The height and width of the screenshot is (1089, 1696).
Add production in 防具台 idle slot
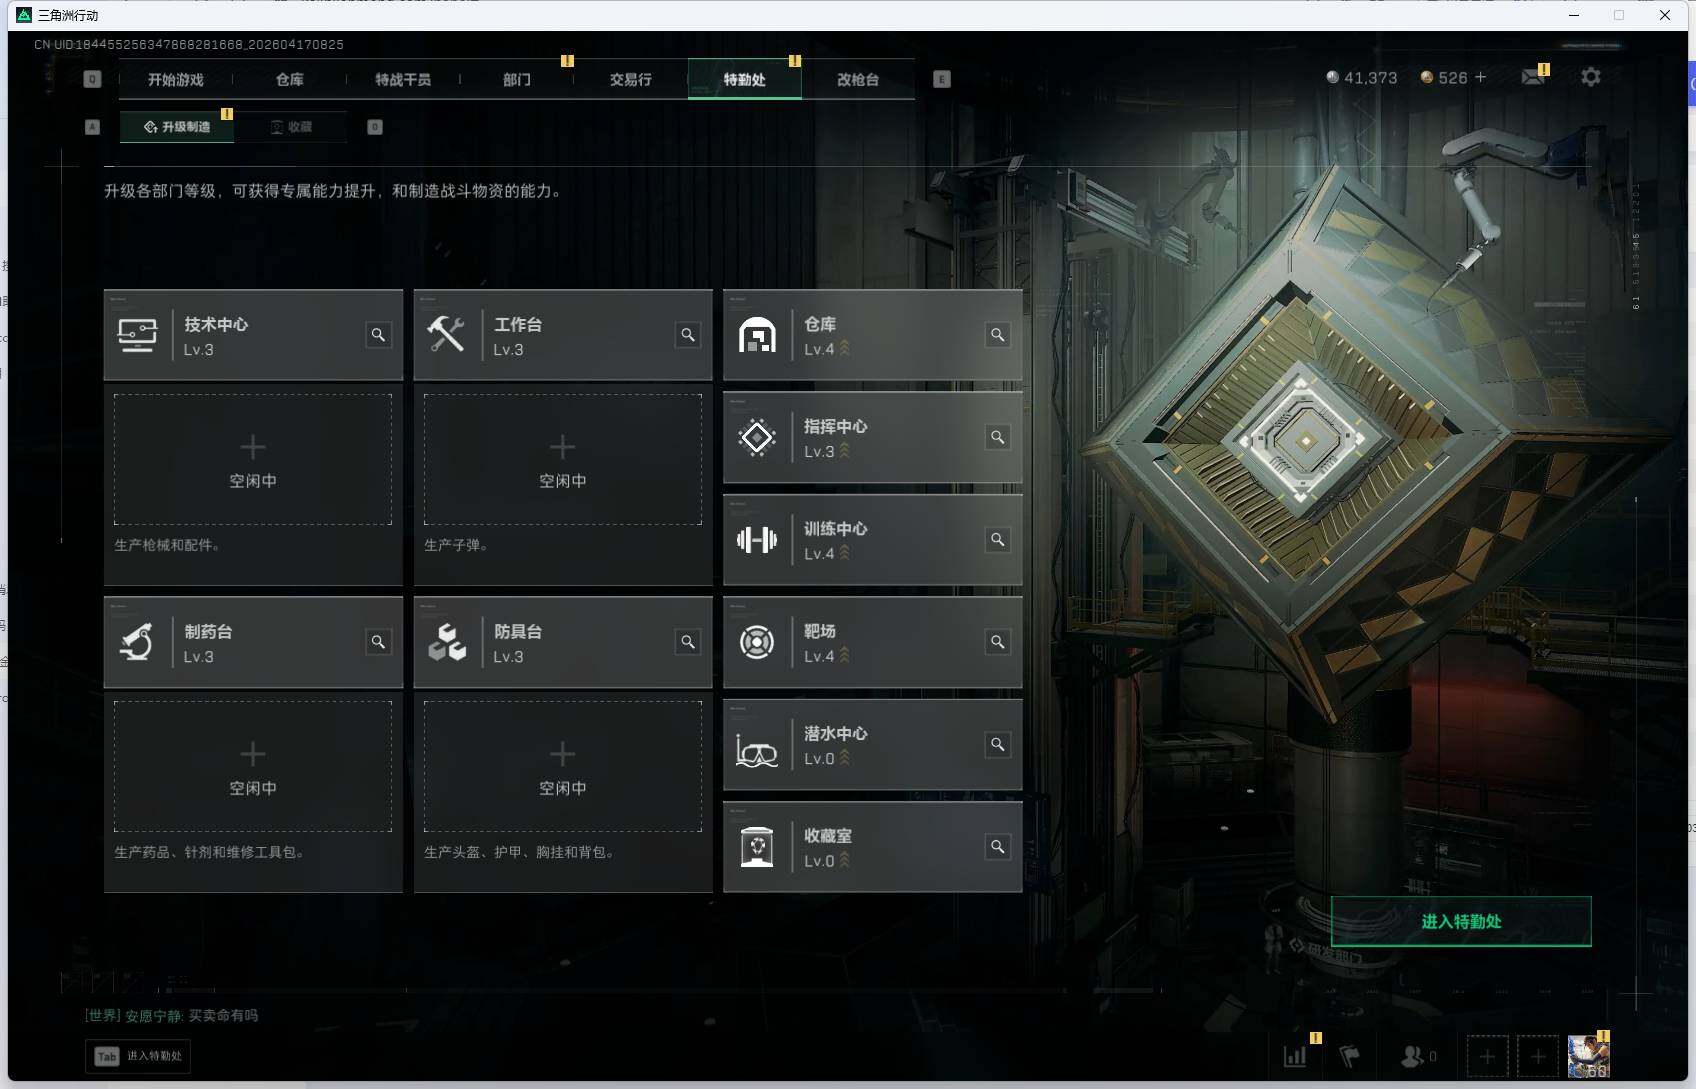563,766
